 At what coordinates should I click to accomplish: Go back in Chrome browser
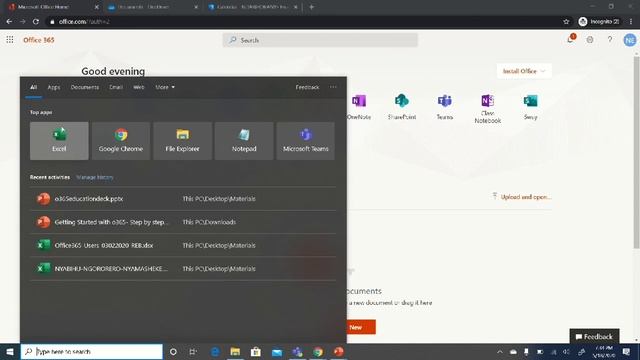9,22
